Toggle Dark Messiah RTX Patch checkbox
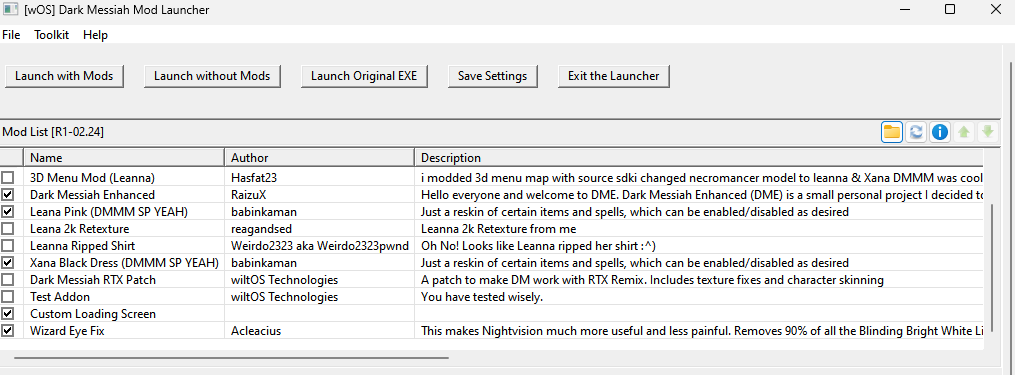The width and height of the screenshot is (1015, 375). point(8,280)
